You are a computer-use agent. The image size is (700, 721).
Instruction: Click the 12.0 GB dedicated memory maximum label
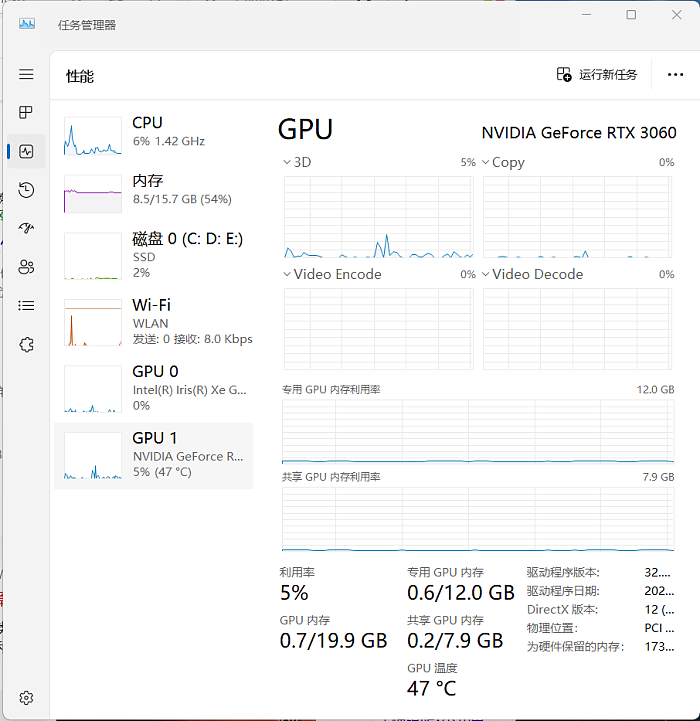pos(655,390)
